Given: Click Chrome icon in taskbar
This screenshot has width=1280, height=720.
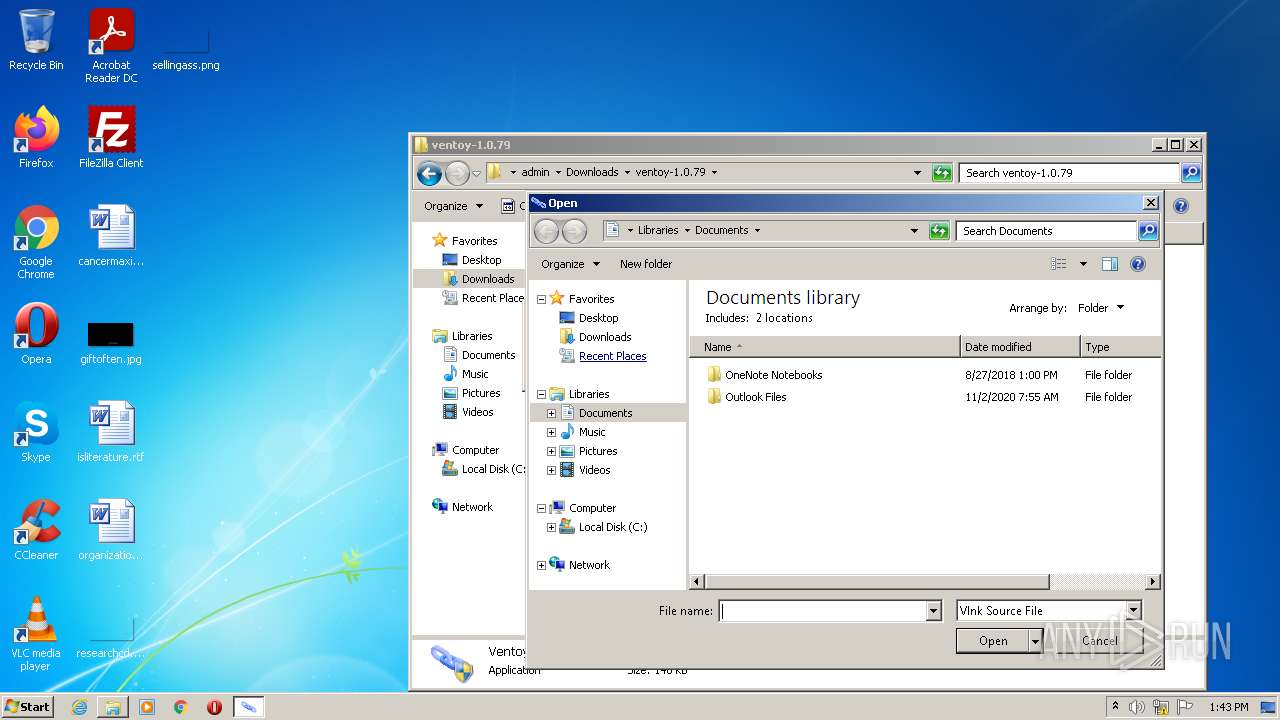Looking at the screenshot, I should pyautogui.click(x=181, y=707).
